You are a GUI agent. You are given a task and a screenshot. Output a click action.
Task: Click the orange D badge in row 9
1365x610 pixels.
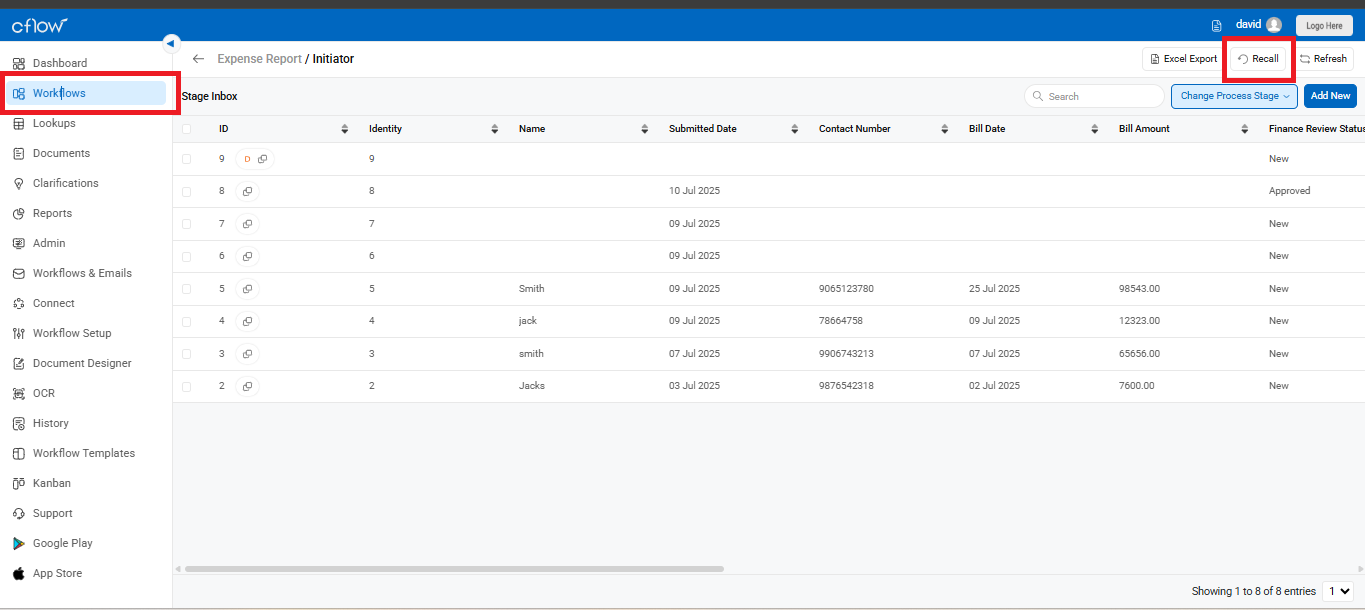[x=247, y=159]
